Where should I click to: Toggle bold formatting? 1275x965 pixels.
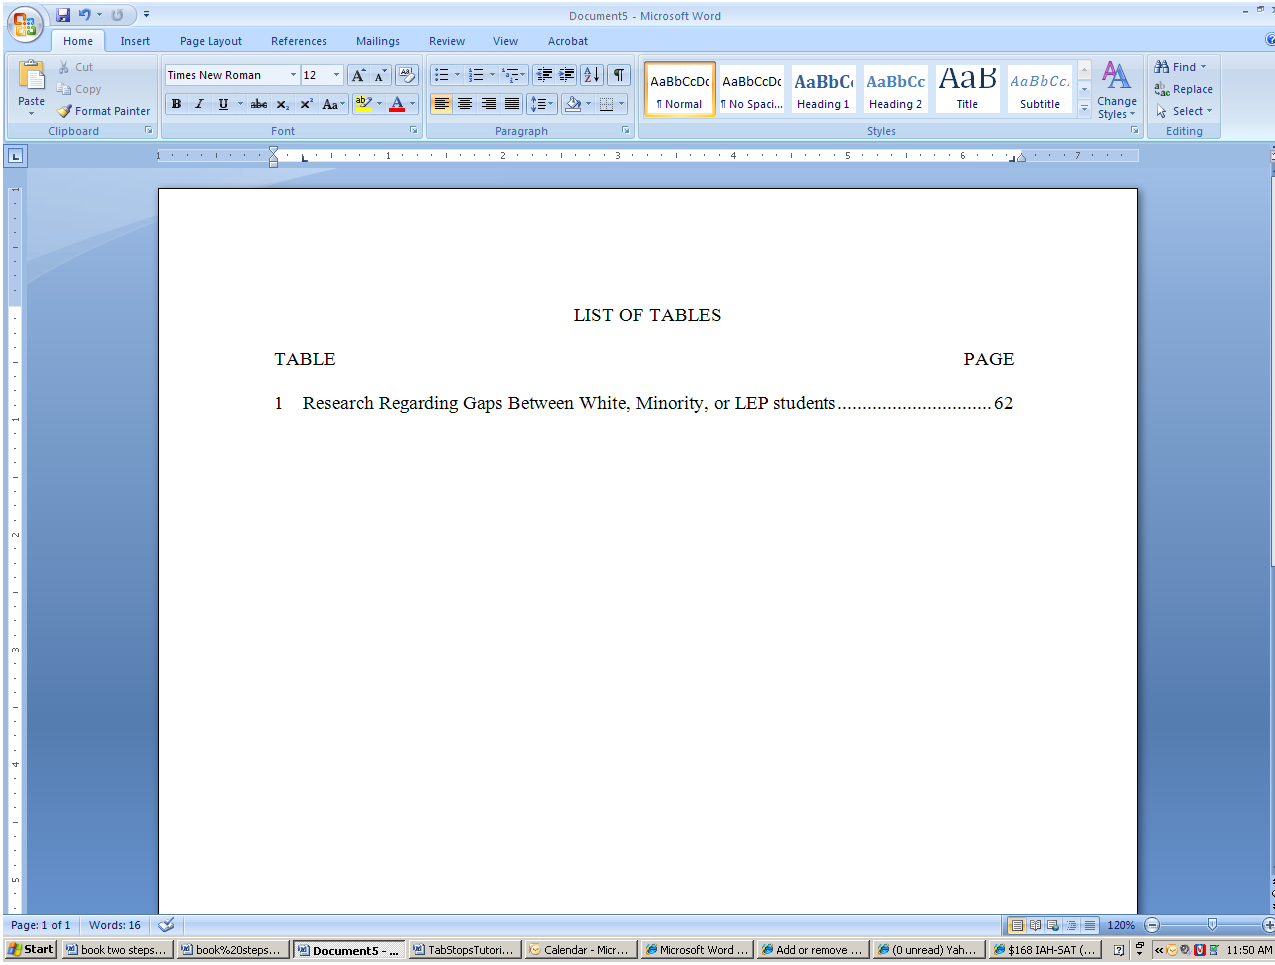tap(176, 104)
